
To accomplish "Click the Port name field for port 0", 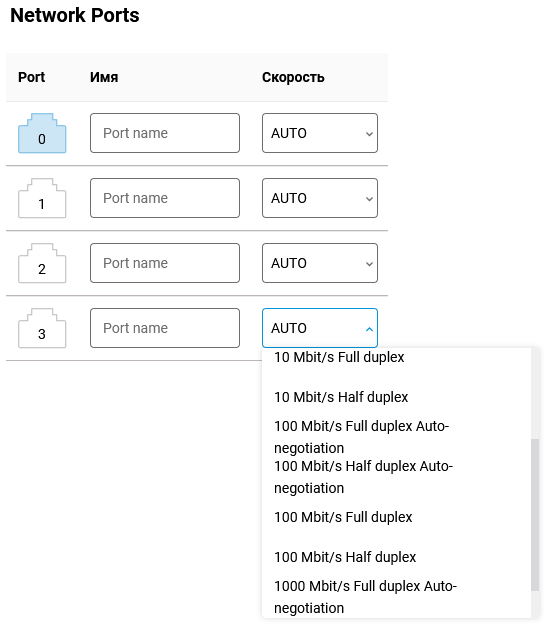I will tap(165, 133).
